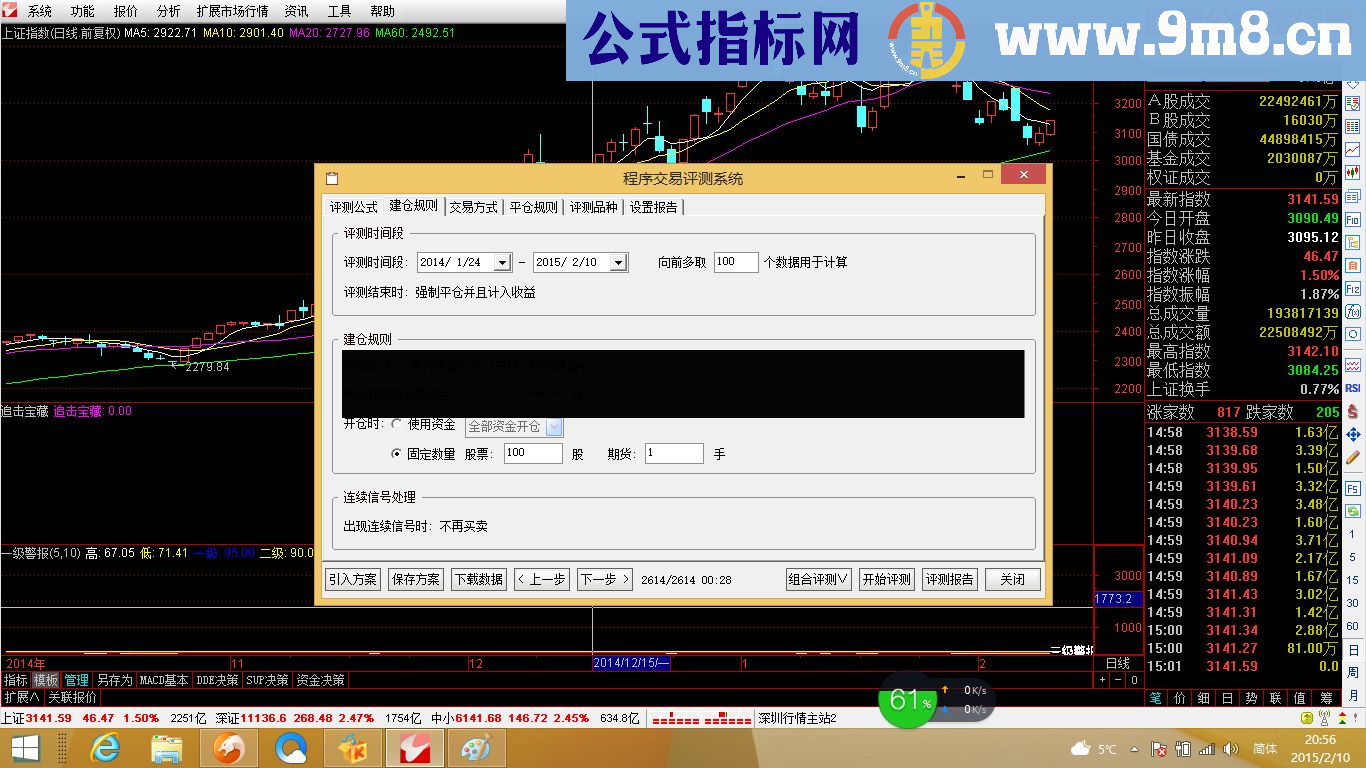Select the MACD基本 template tab
1366x768 pixels.
pos(164,680)
